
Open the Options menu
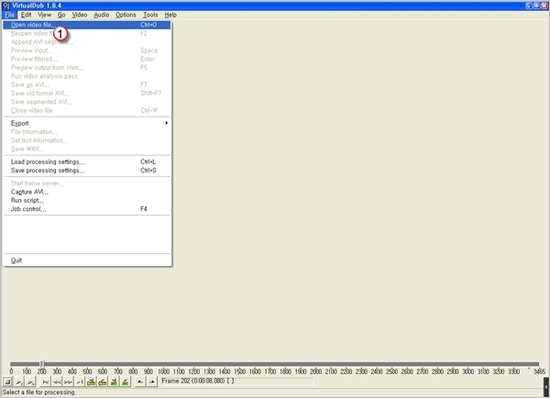click(x=126, y=15)
